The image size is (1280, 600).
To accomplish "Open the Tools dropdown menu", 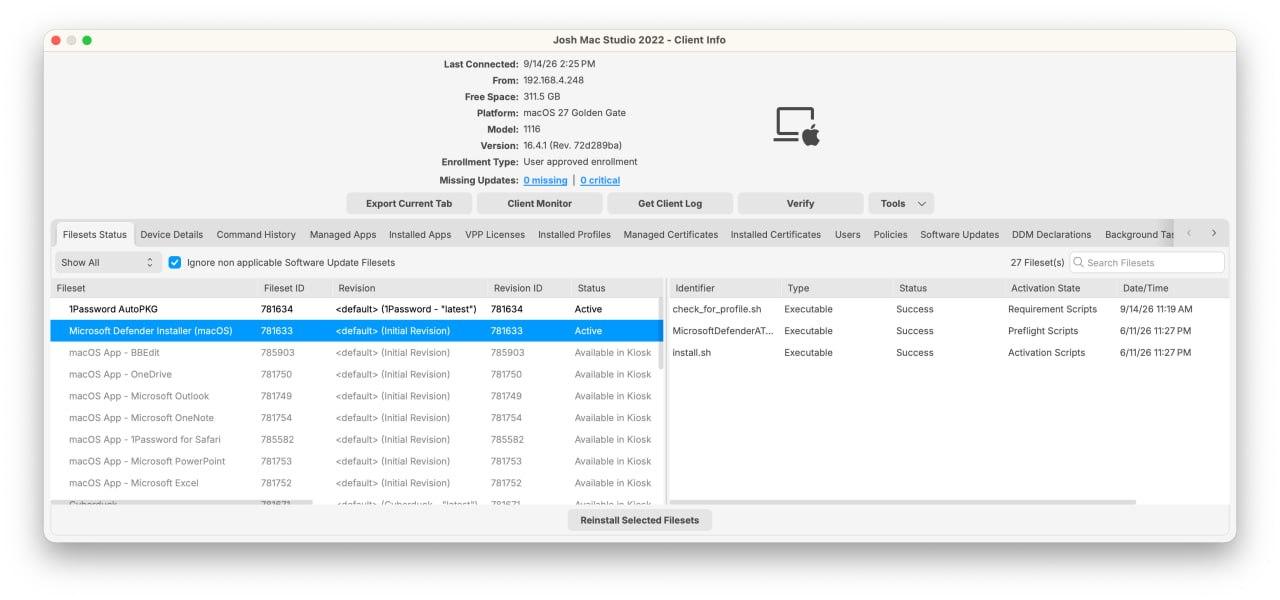I will pyautogui.click(x=901, y=203).
